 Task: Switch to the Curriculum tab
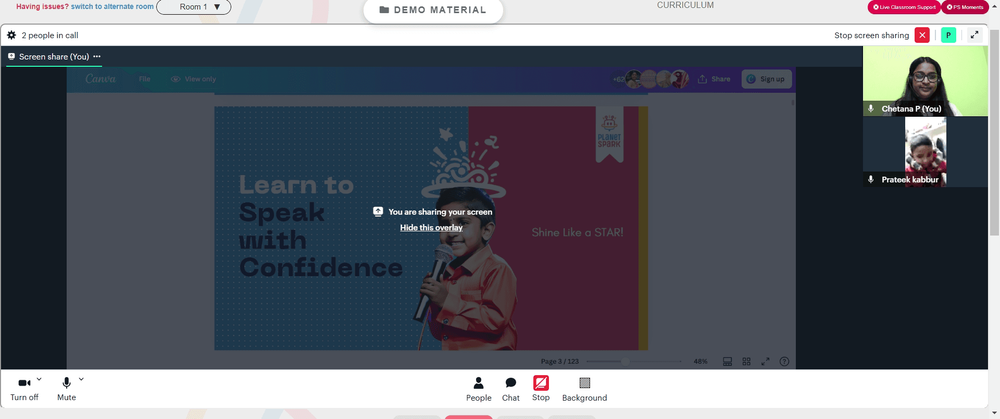686,5
